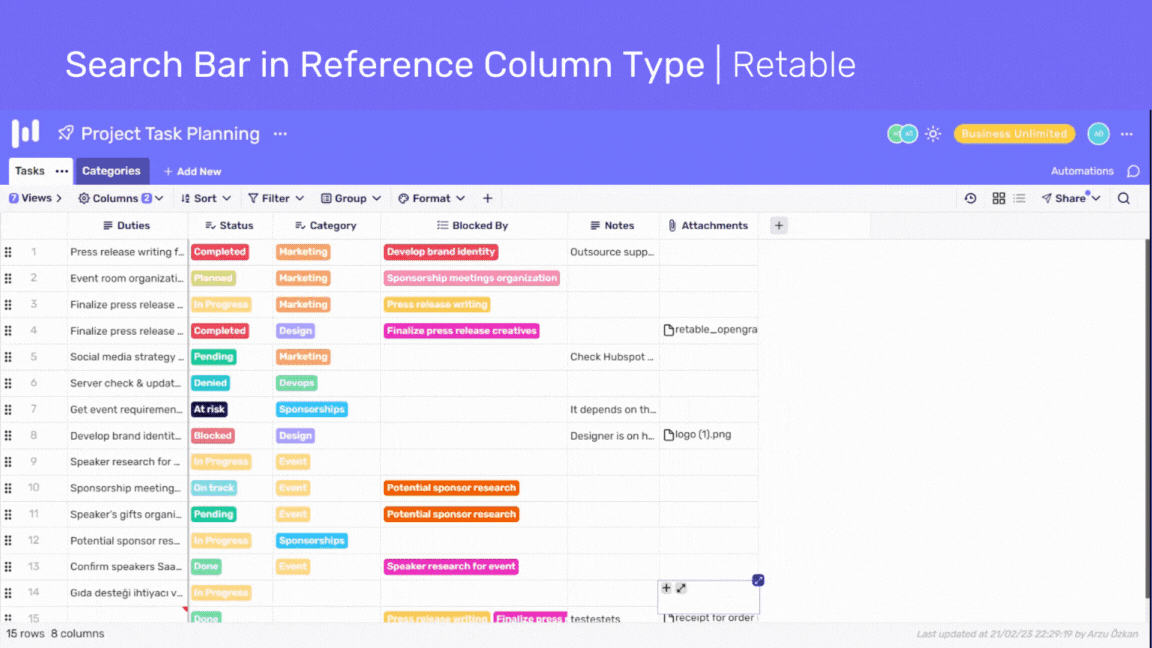Switch to the Categories tab
Screen dimensions: 1152x648
pos(112,170)
